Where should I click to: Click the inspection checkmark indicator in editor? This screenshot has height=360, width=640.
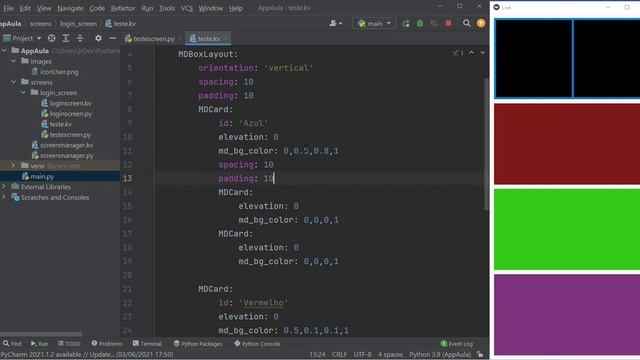458,53
